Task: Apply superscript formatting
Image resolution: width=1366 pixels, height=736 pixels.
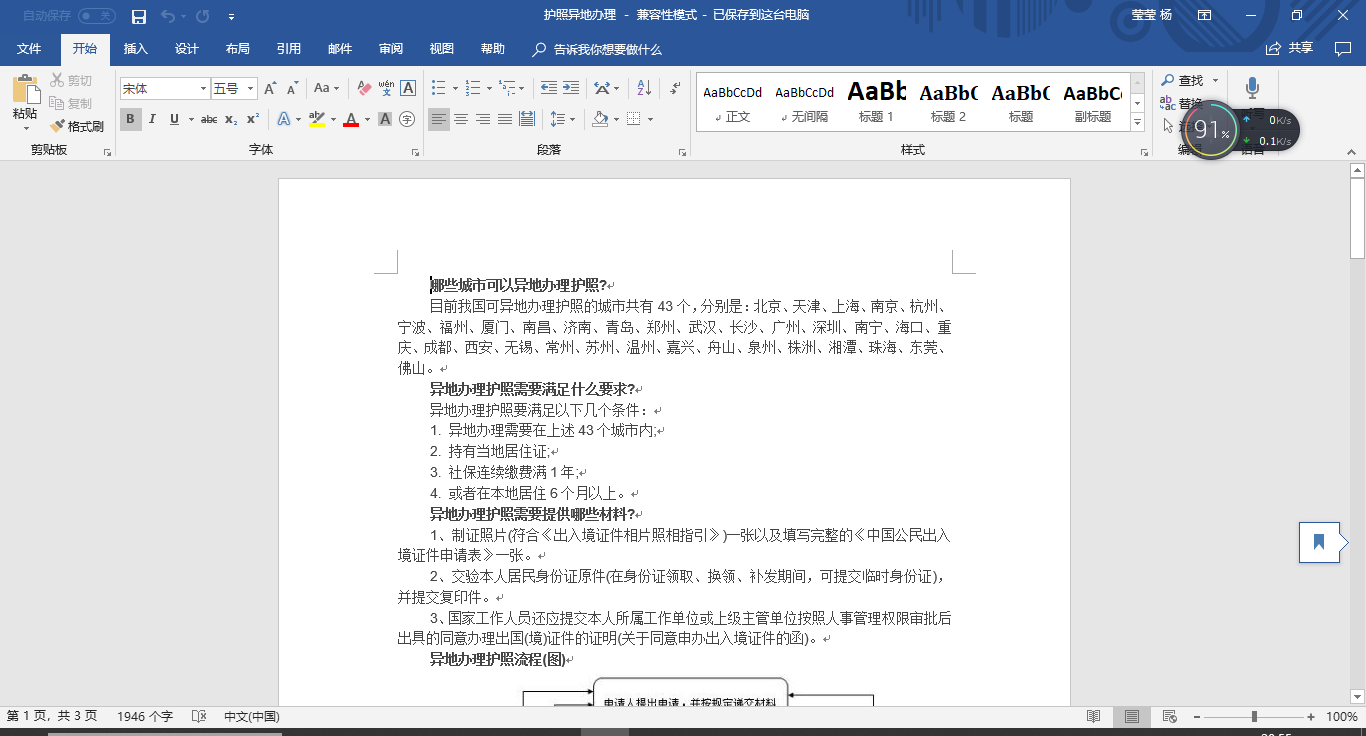Action: pyautogui.click(x=253, y=119)
